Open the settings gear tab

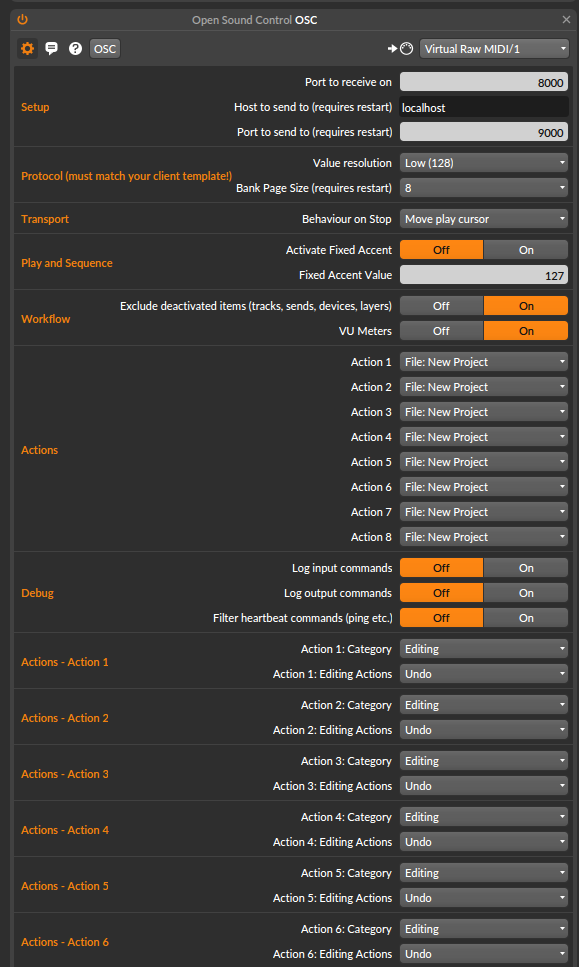pos(27,47)
